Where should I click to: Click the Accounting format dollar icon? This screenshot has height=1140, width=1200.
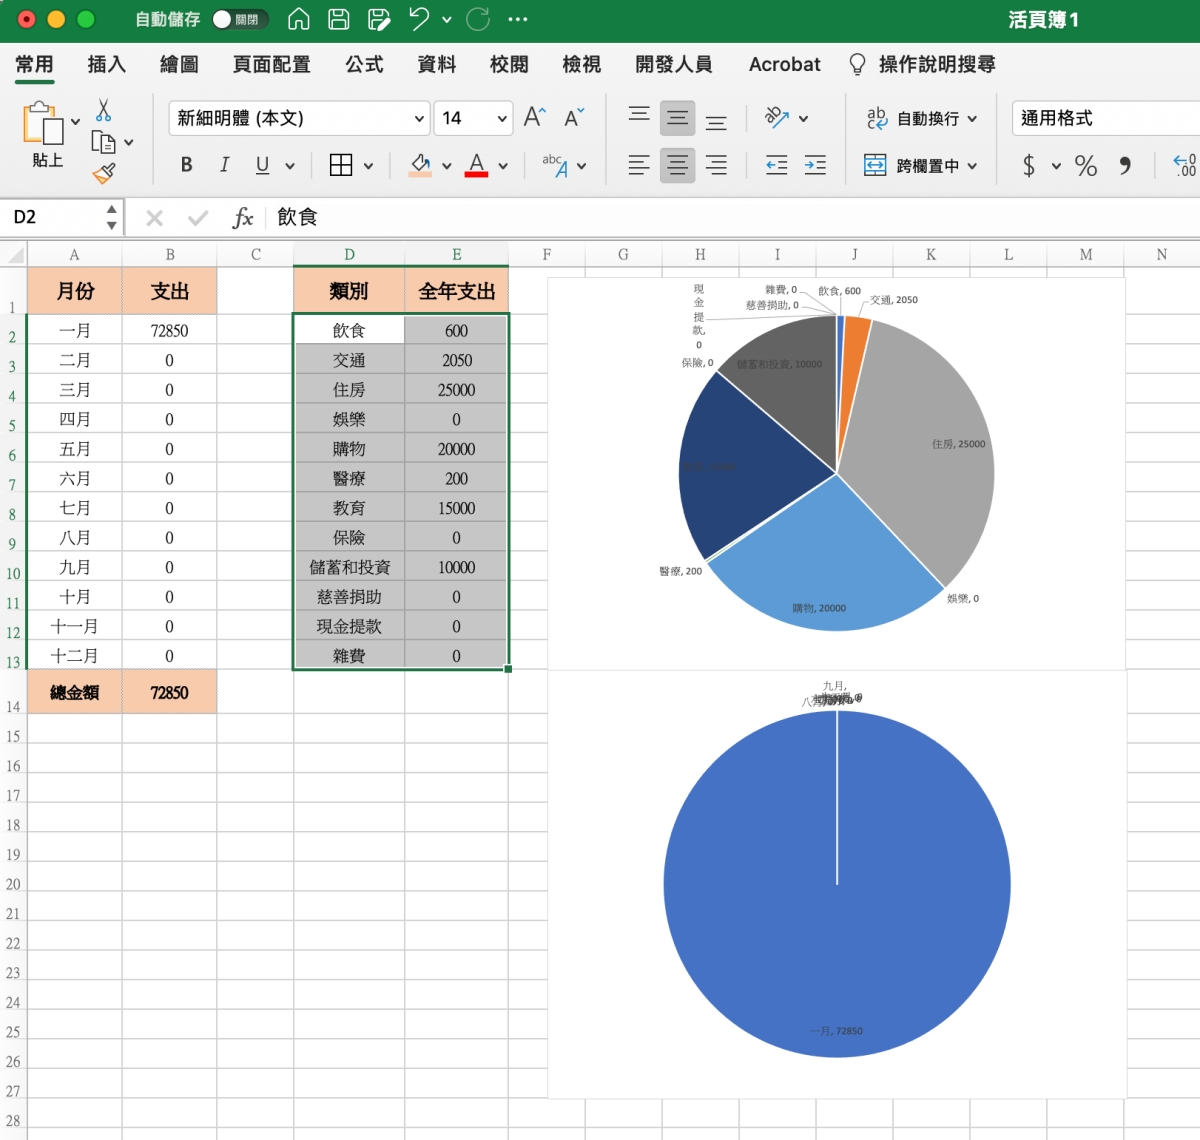1028,165
